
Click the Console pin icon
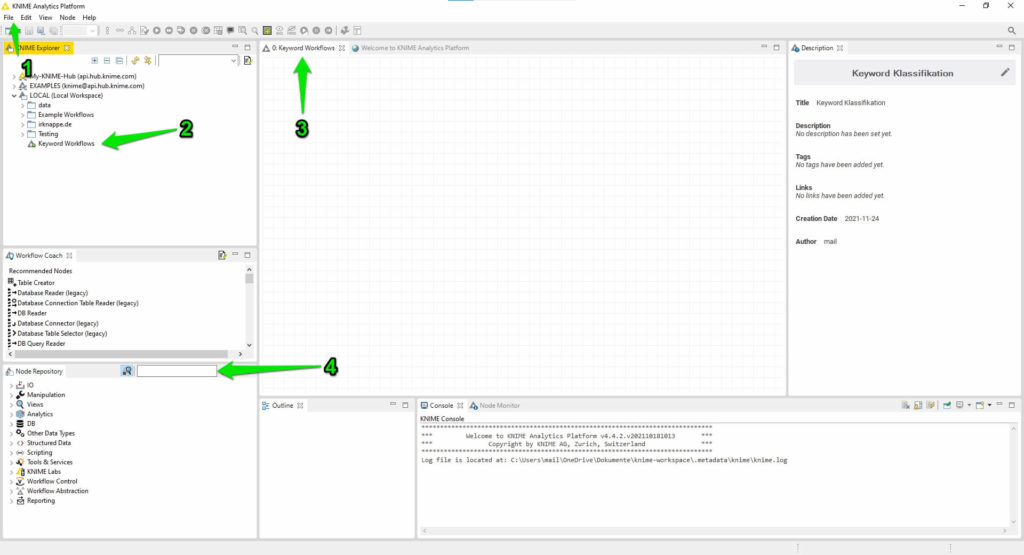point(946,405)
